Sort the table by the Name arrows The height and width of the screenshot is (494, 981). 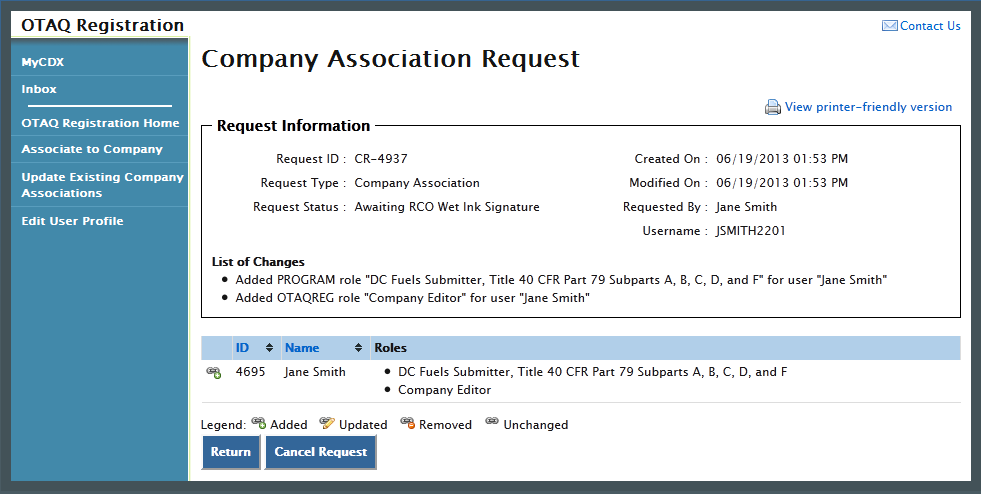point(358,348)
